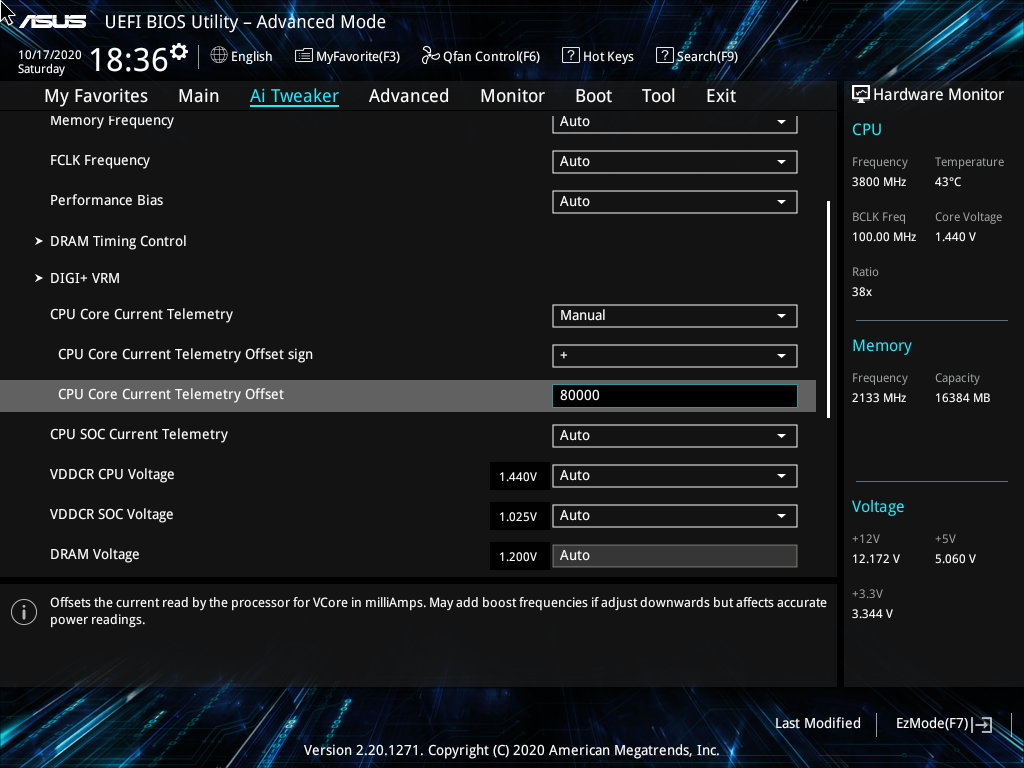This screenshot has height=768, width=1024.
Task: Open the Exit tab
Action: point(721,96)
